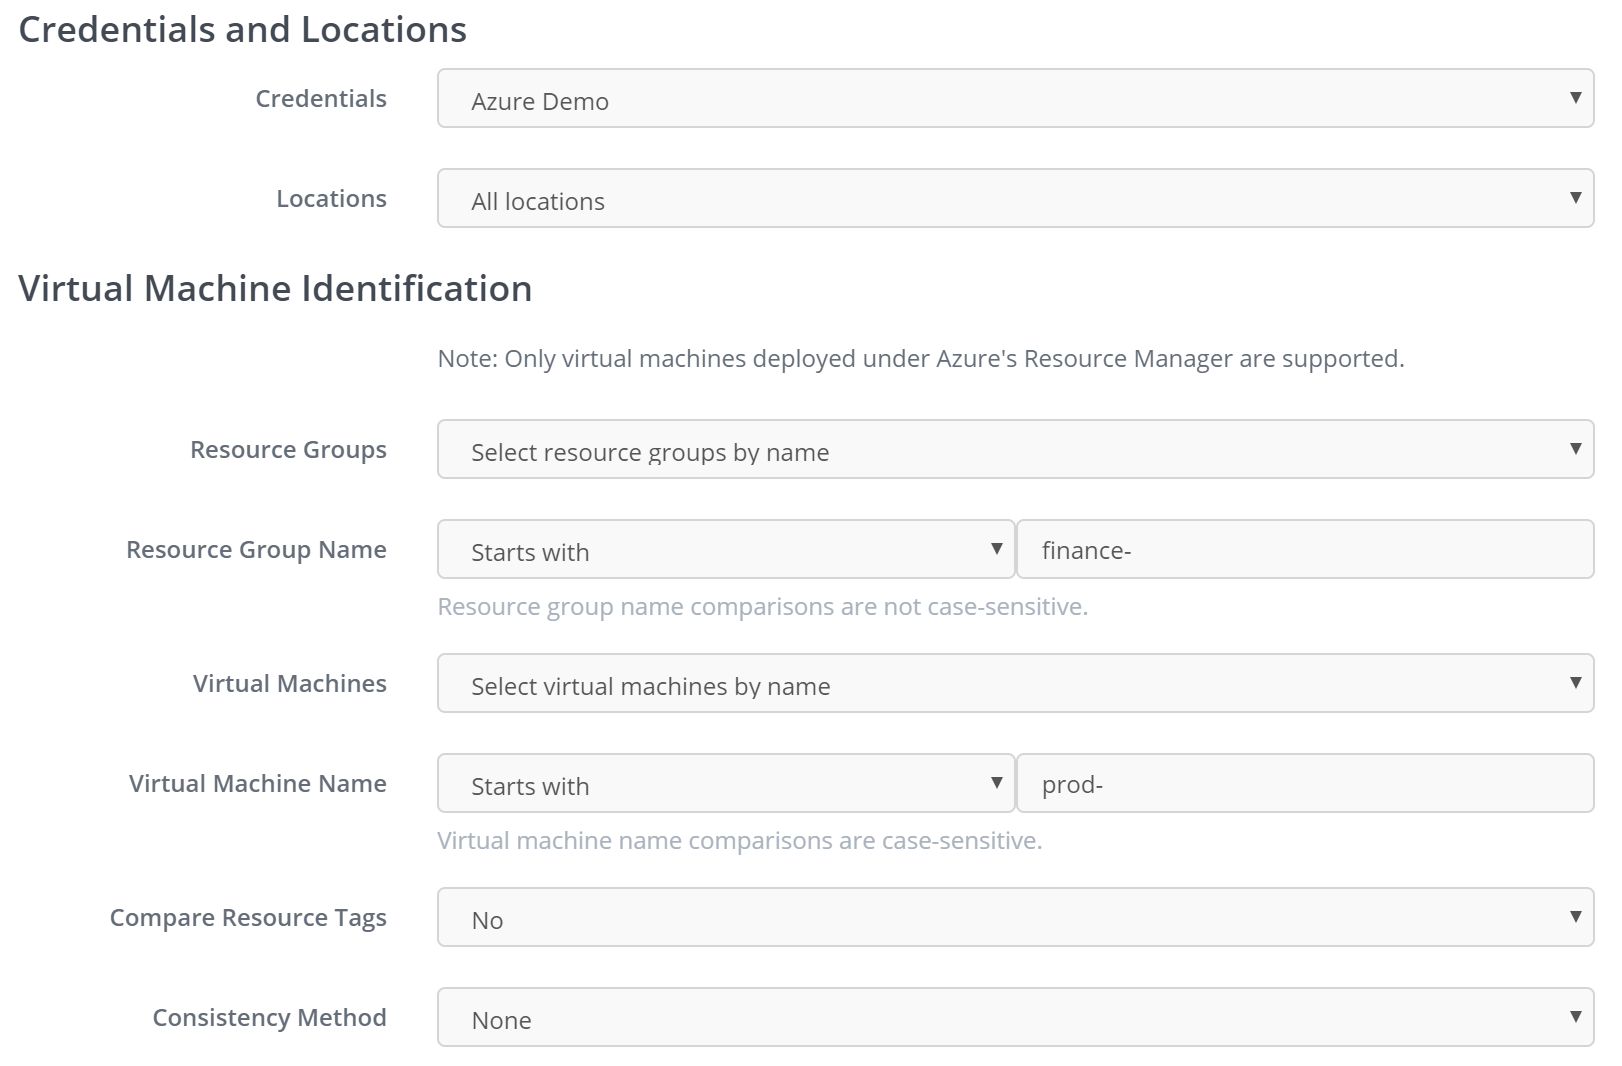Open the Compare Resource Tags dropdown

tap(1014, 918)
